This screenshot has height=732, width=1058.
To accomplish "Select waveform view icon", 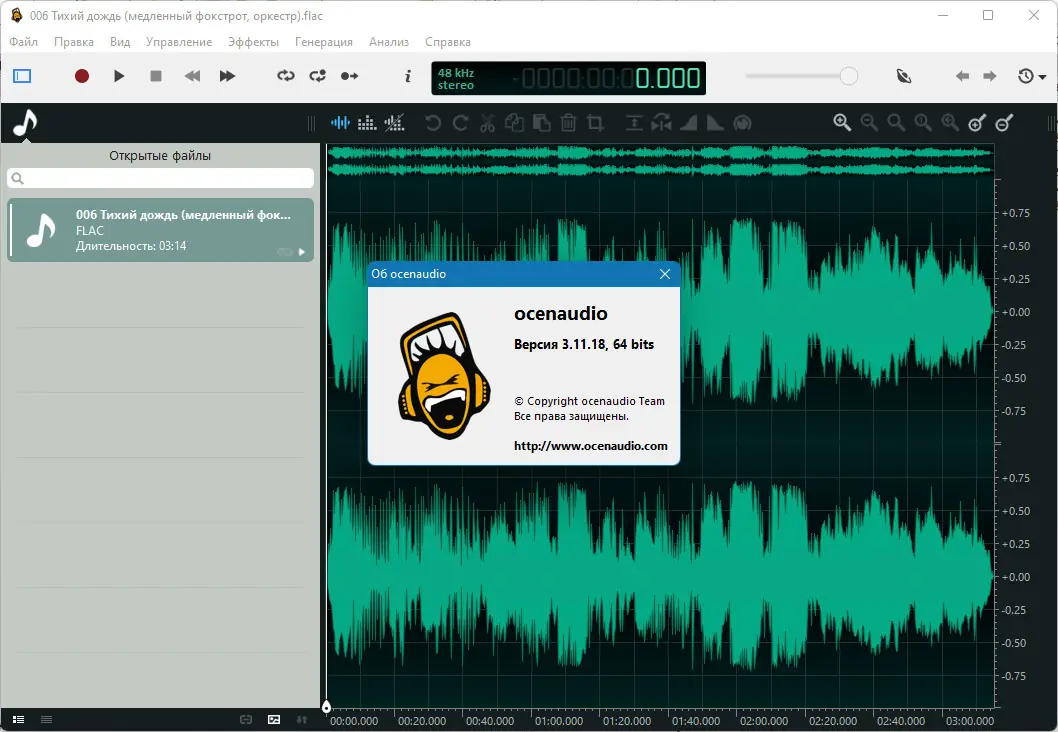I will 340,123.
